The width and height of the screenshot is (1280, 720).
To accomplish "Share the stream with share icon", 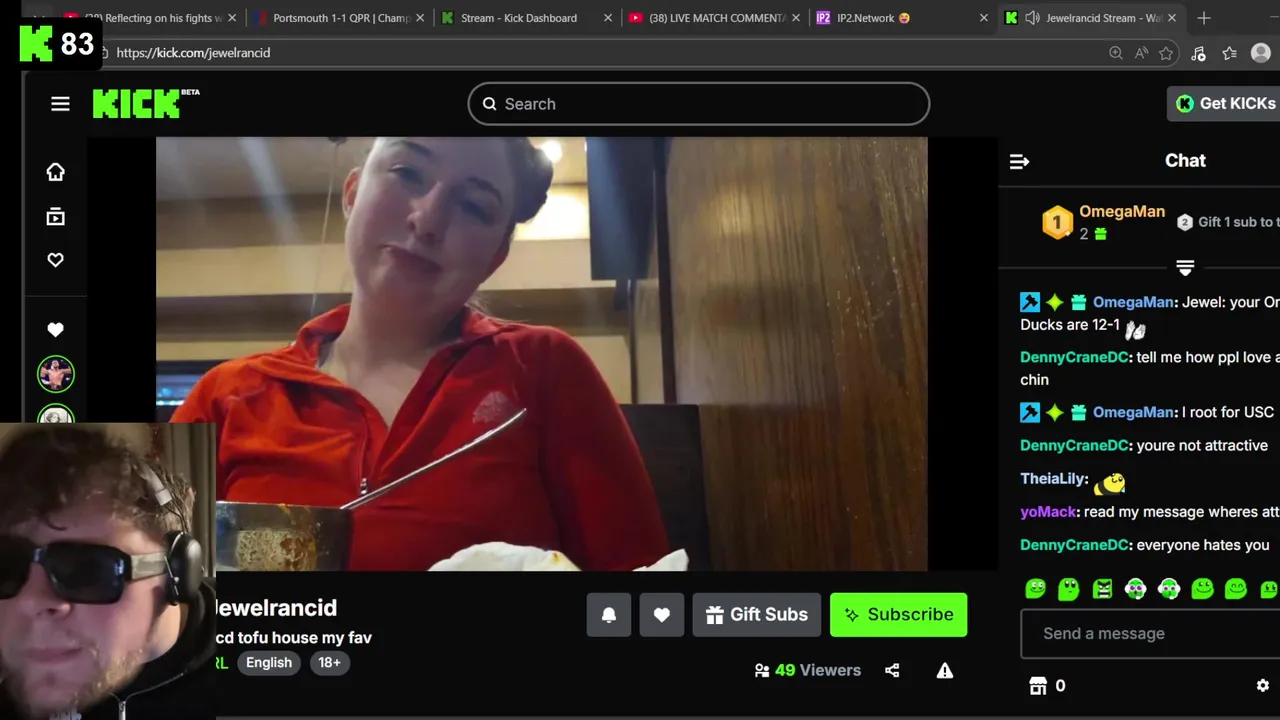I will pos(892,671).
